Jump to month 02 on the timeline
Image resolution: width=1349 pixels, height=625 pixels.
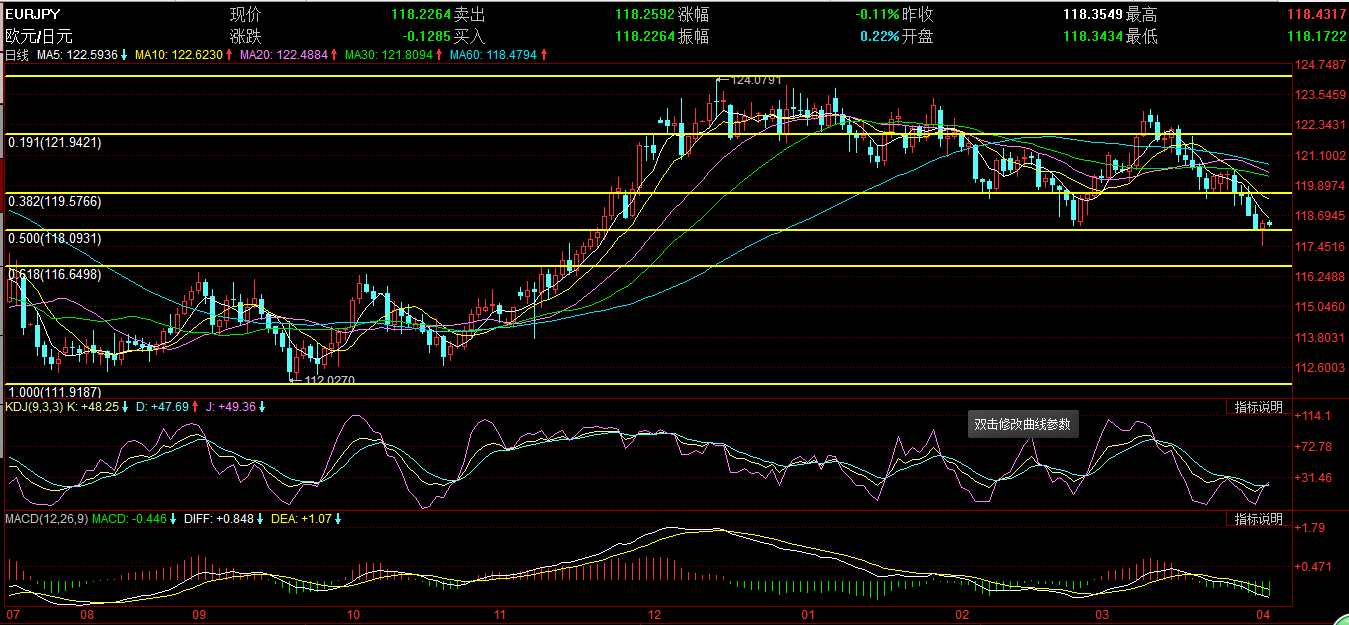(962, 614)
